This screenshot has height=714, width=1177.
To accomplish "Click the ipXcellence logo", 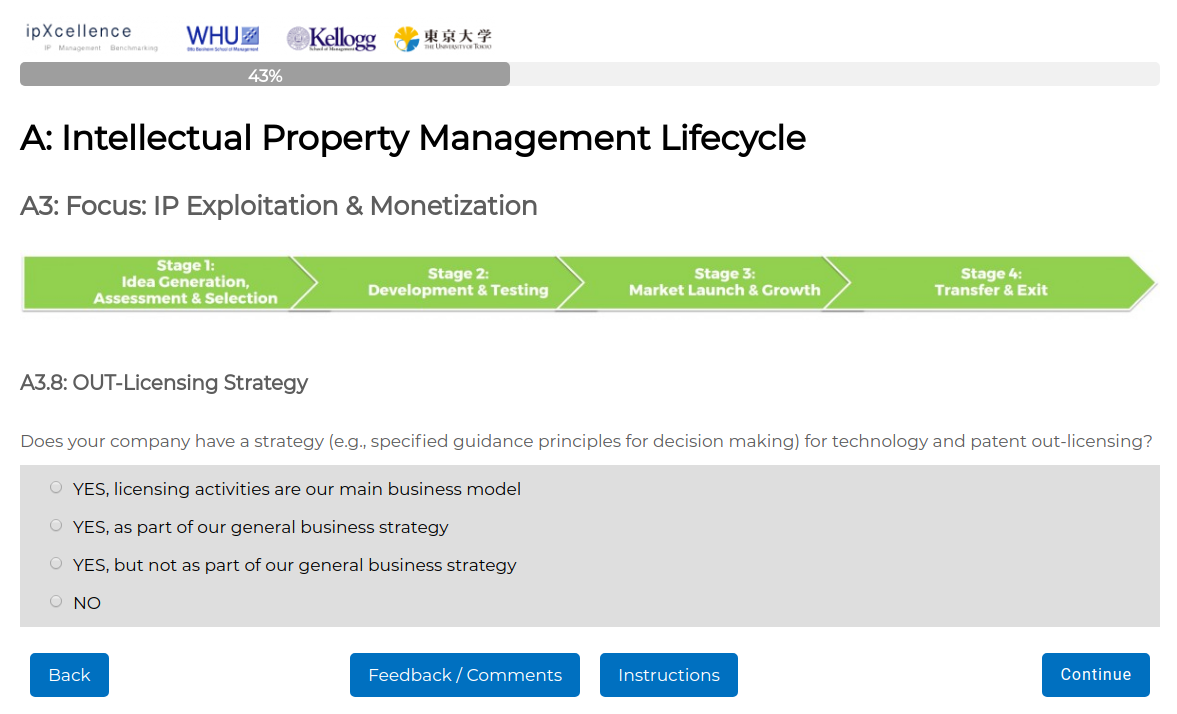I will (92, 37).
